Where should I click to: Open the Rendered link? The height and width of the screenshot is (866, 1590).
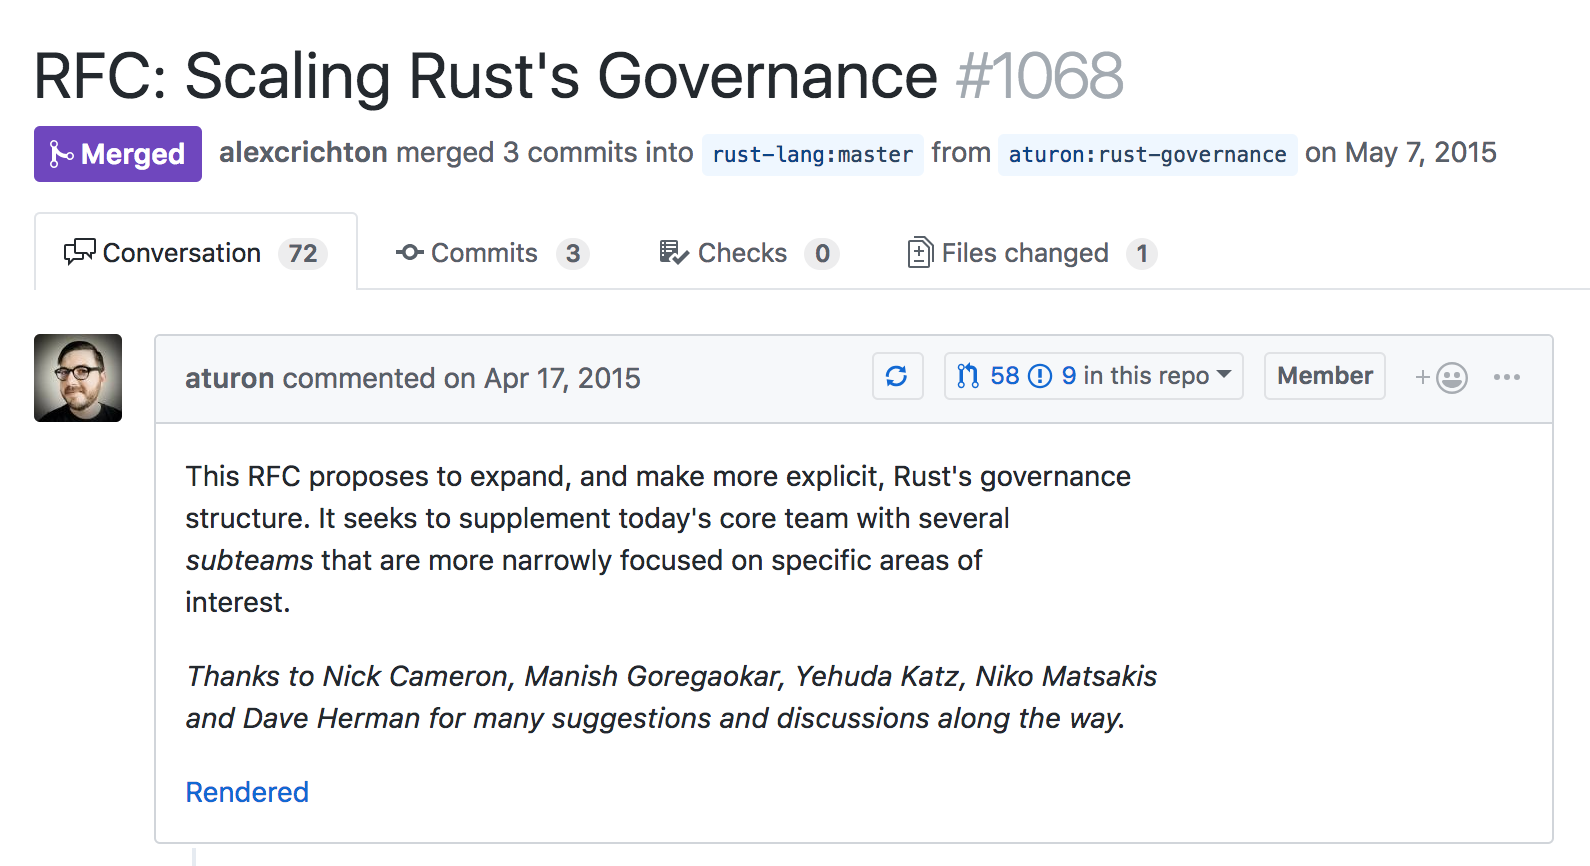(x=247, y=792)
